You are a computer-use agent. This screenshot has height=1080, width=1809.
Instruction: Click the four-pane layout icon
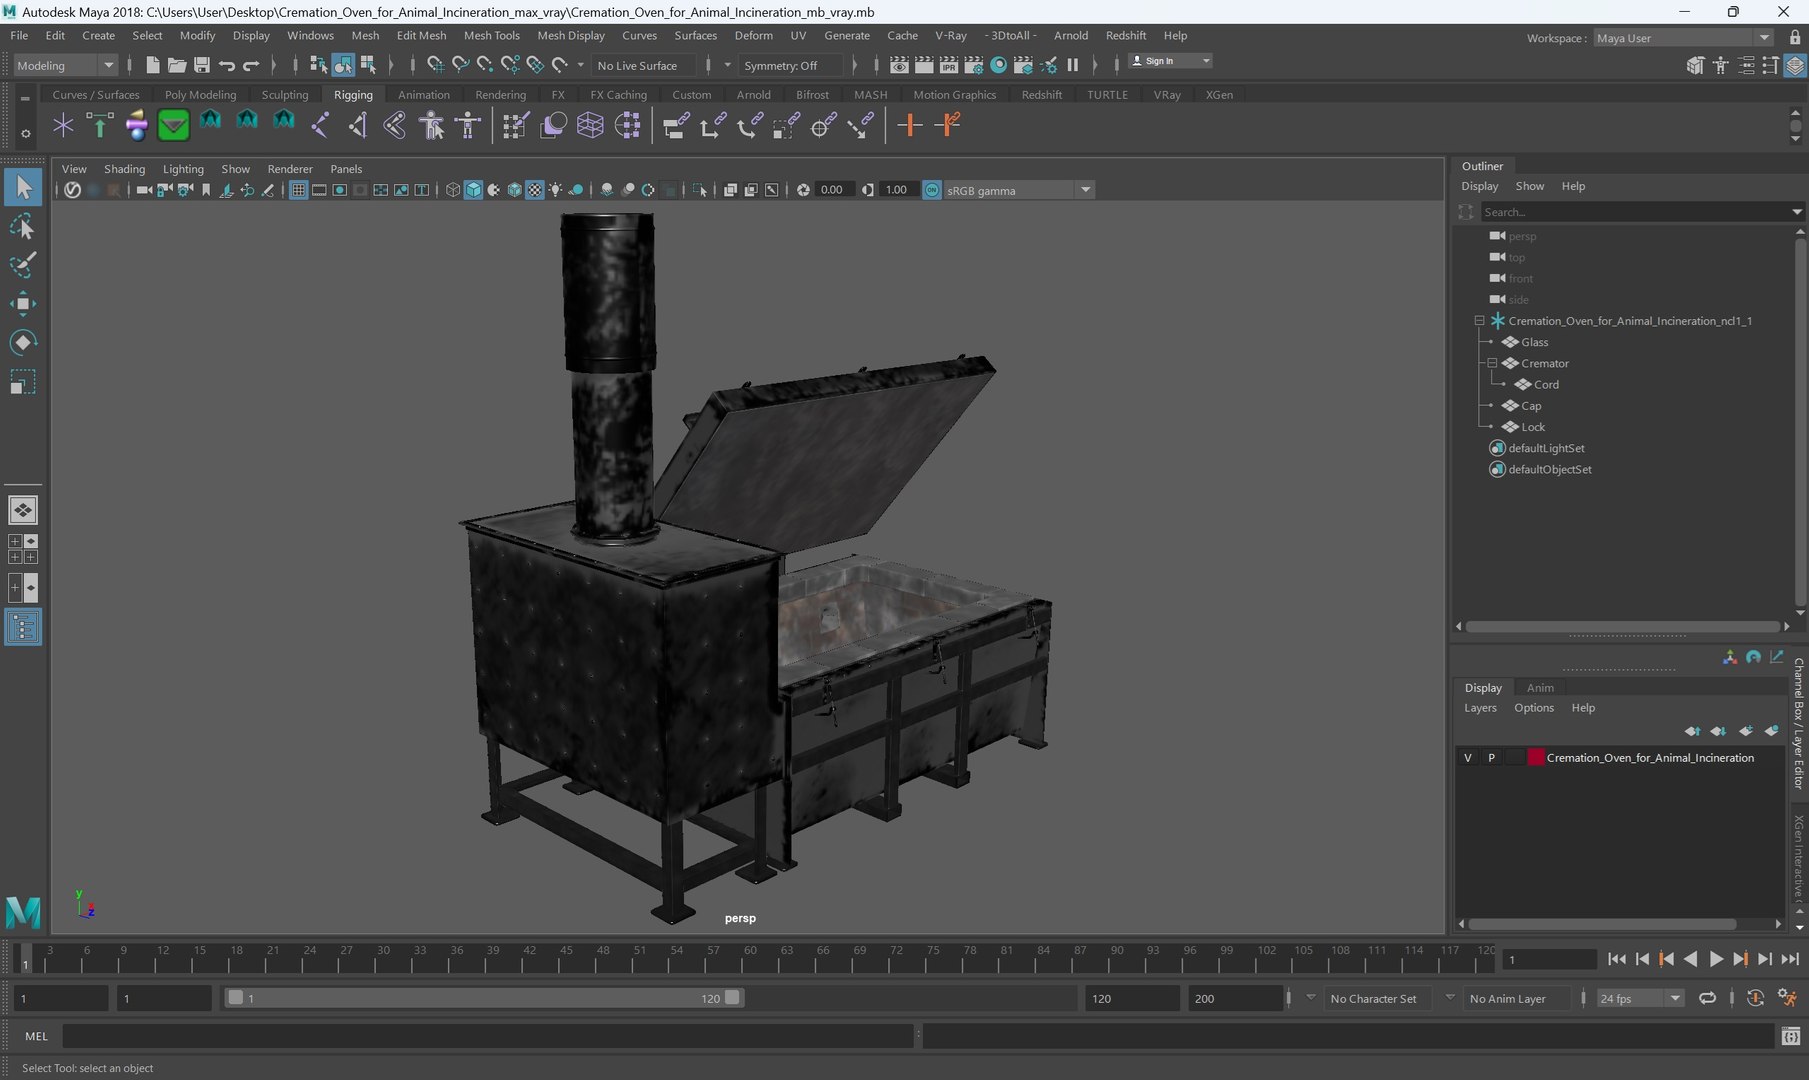(x=23, y=549)
